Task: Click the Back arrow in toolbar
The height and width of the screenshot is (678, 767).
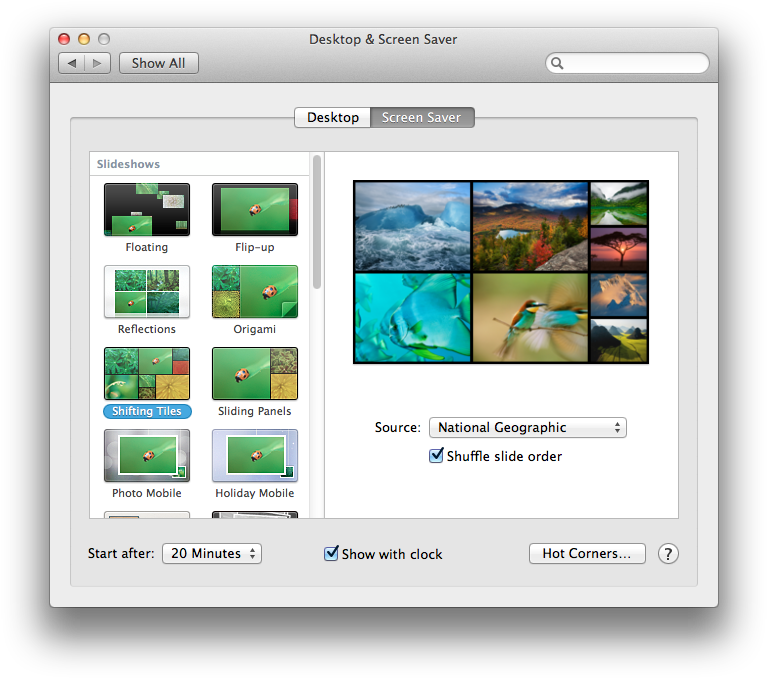Action: (71, 63)
